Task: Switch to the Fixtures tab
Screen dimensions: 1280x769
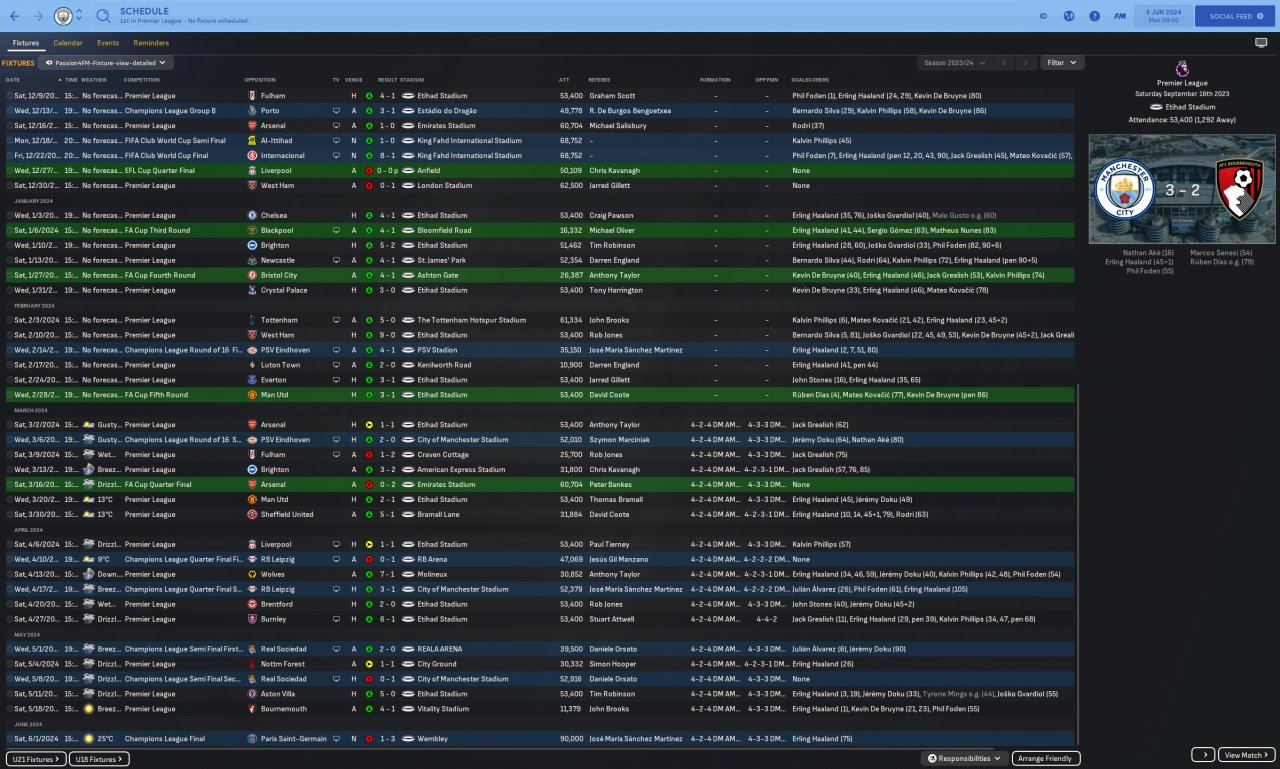Action: coord(26,43)
